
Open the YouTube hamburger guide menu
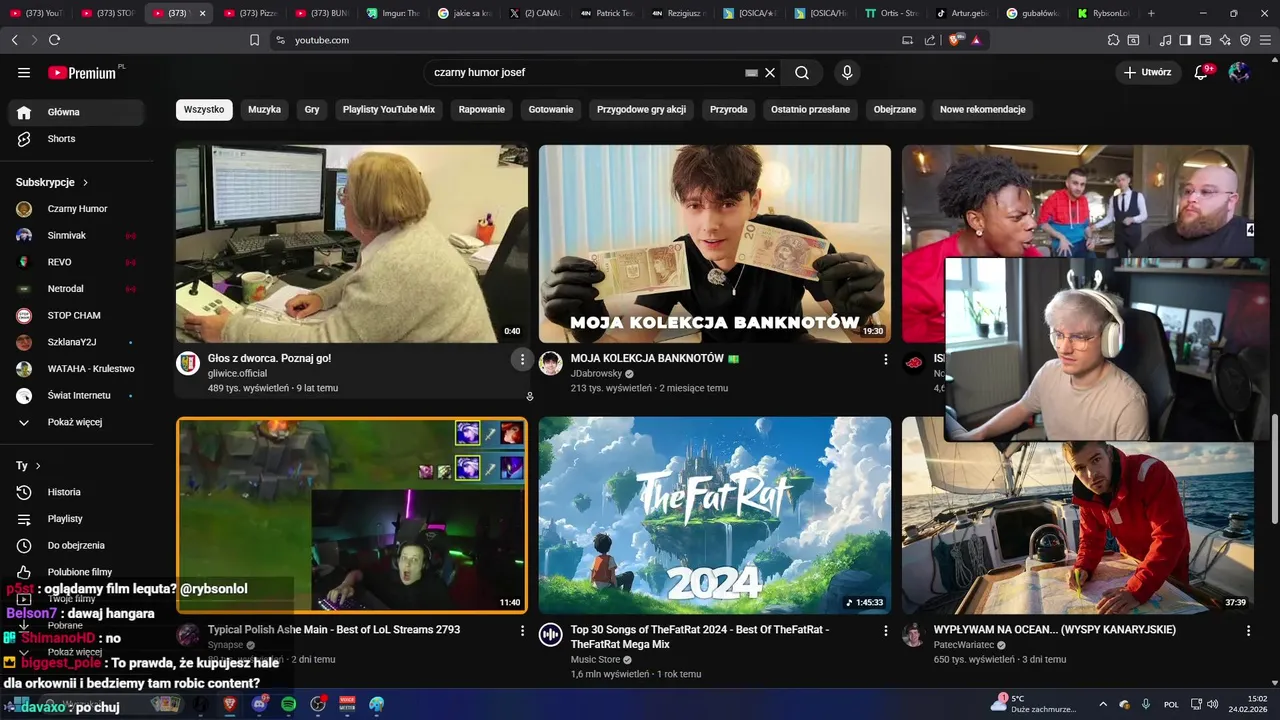[x=24, y=73]
